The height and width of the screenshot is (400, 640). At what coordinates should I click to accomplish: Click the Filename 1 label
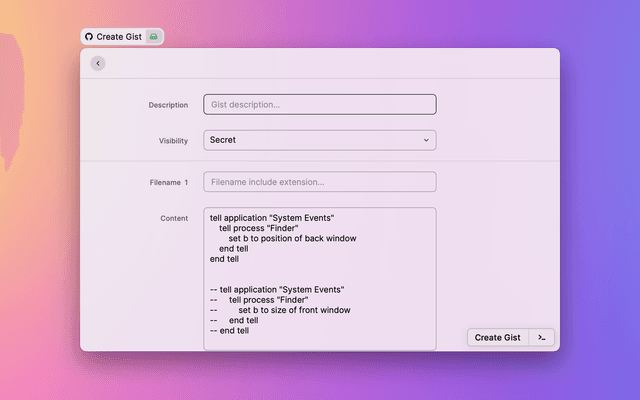(162, 182)
